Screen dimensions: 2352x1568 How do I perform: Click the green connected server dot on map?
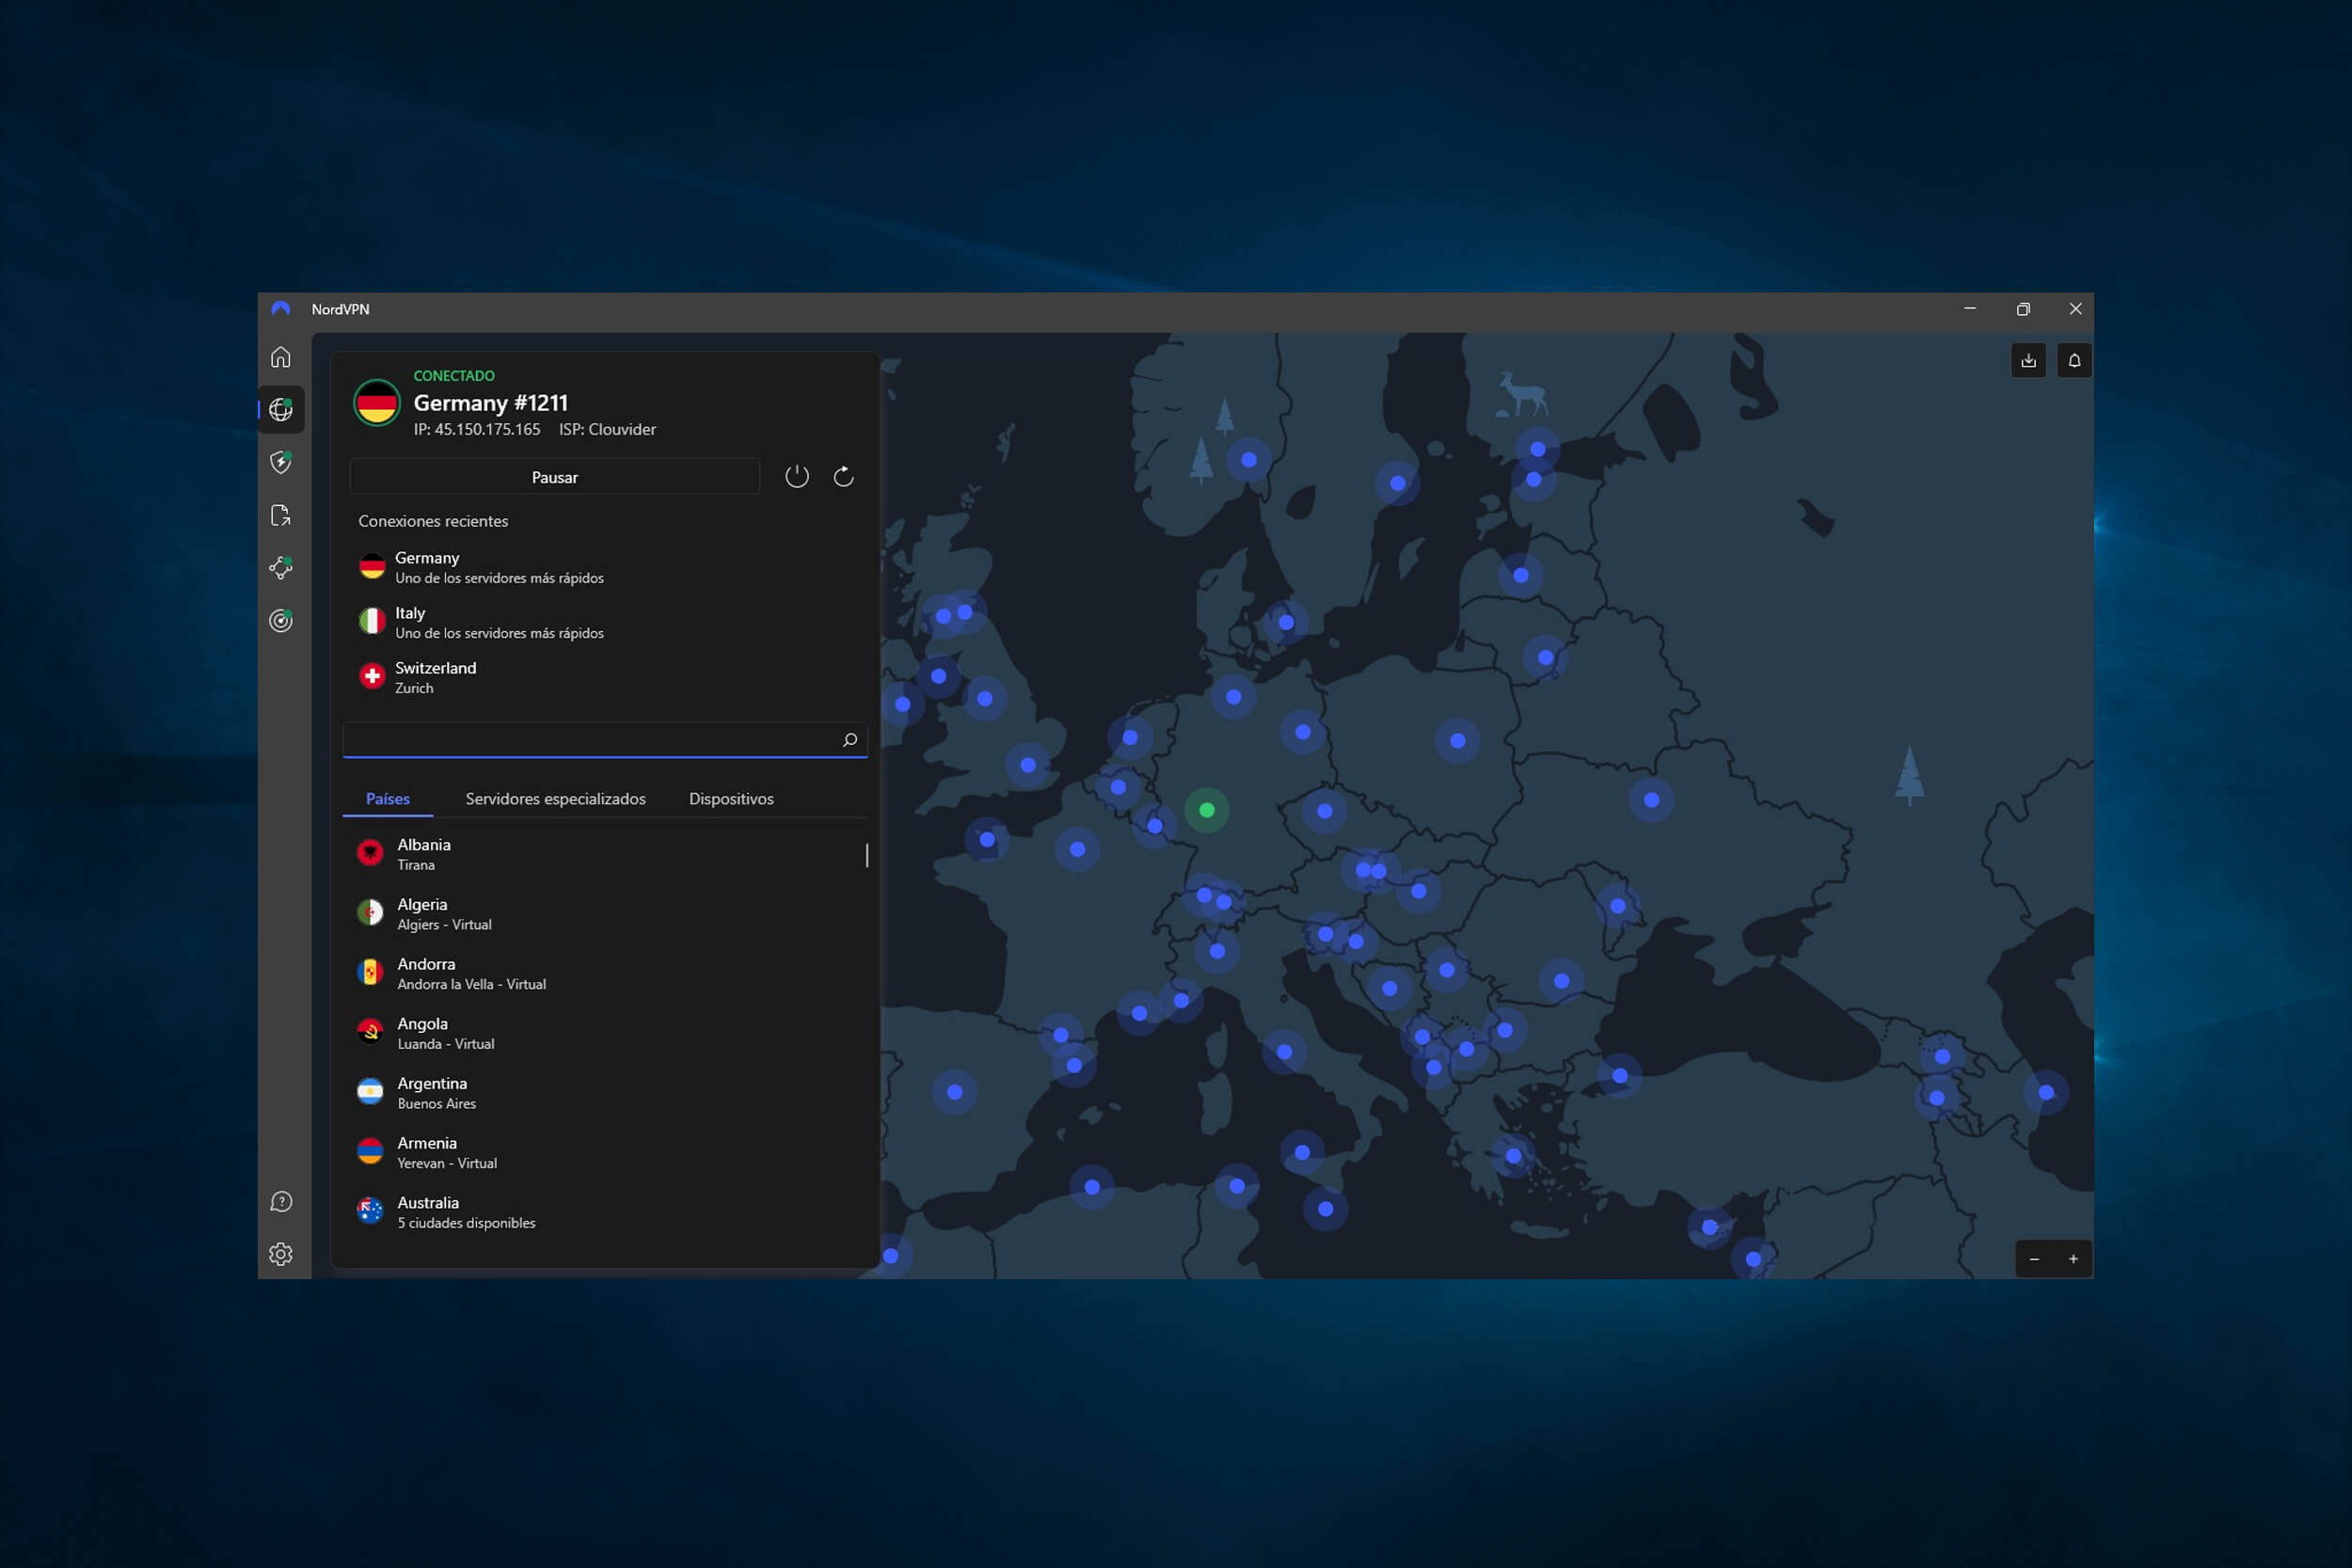point(1207,810)
